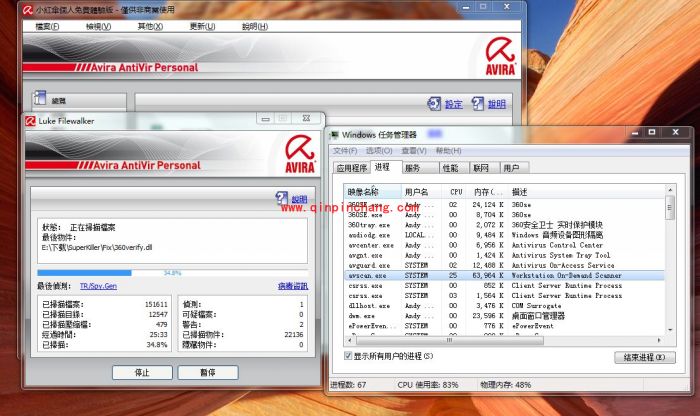
Task: Open the 帮助(H) menu in Task Manager
Action: [449, 151]
